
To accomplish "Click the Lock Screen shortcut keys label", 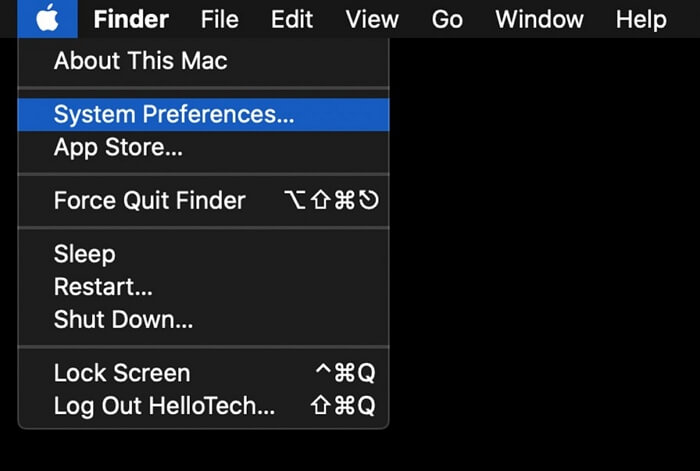I will point(345,373).
